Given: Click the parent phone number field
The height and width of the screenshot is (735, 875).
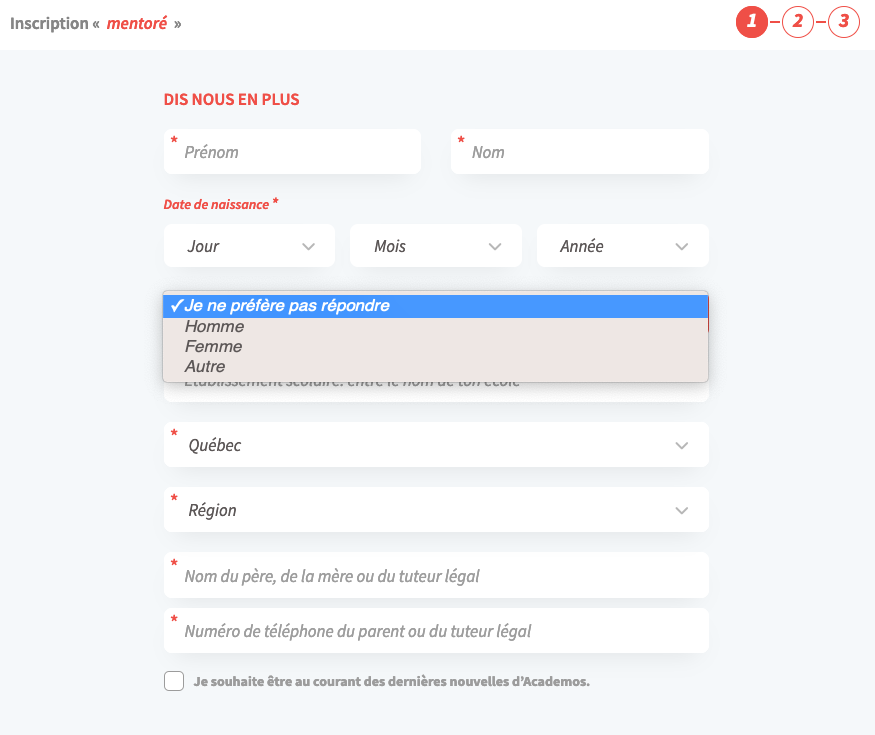Looking at the screenshot, I should pos(436,631).
